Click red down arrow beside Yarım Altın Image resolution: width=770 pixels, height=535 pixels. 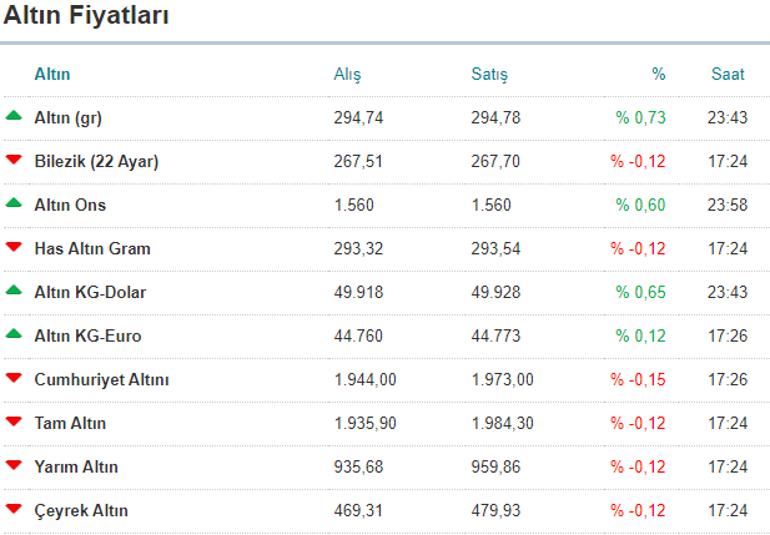point(13,465)
